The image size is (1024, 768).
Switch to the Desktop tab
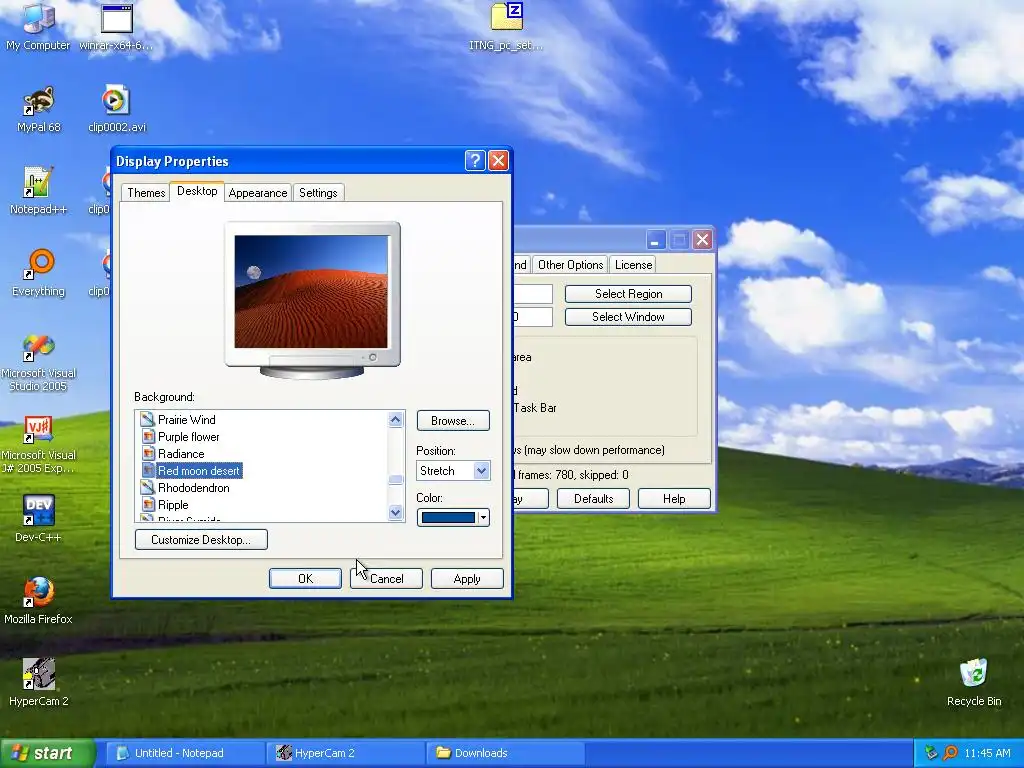pyautogui.click(x=197, y=191)
